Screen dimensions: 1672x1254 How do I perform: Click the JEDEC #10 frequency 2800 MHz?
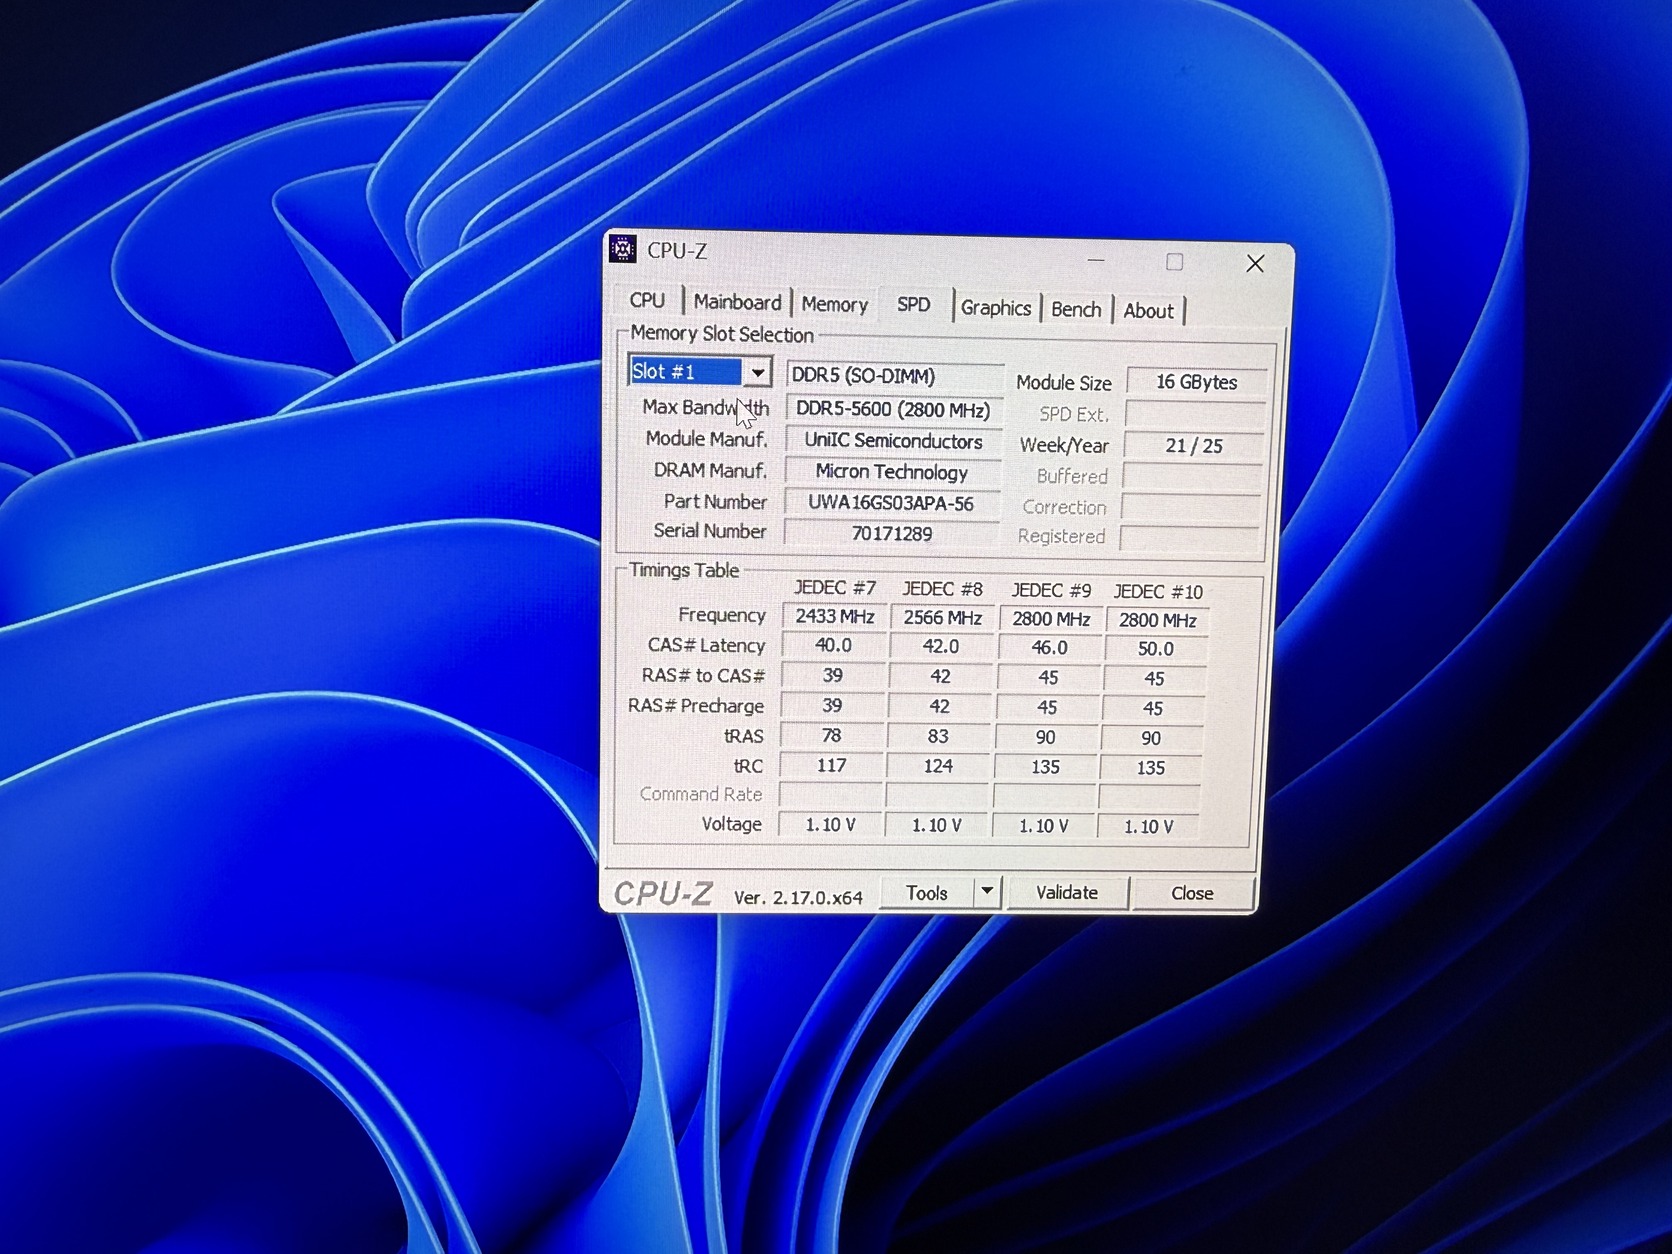click(x=1157, y=620)
